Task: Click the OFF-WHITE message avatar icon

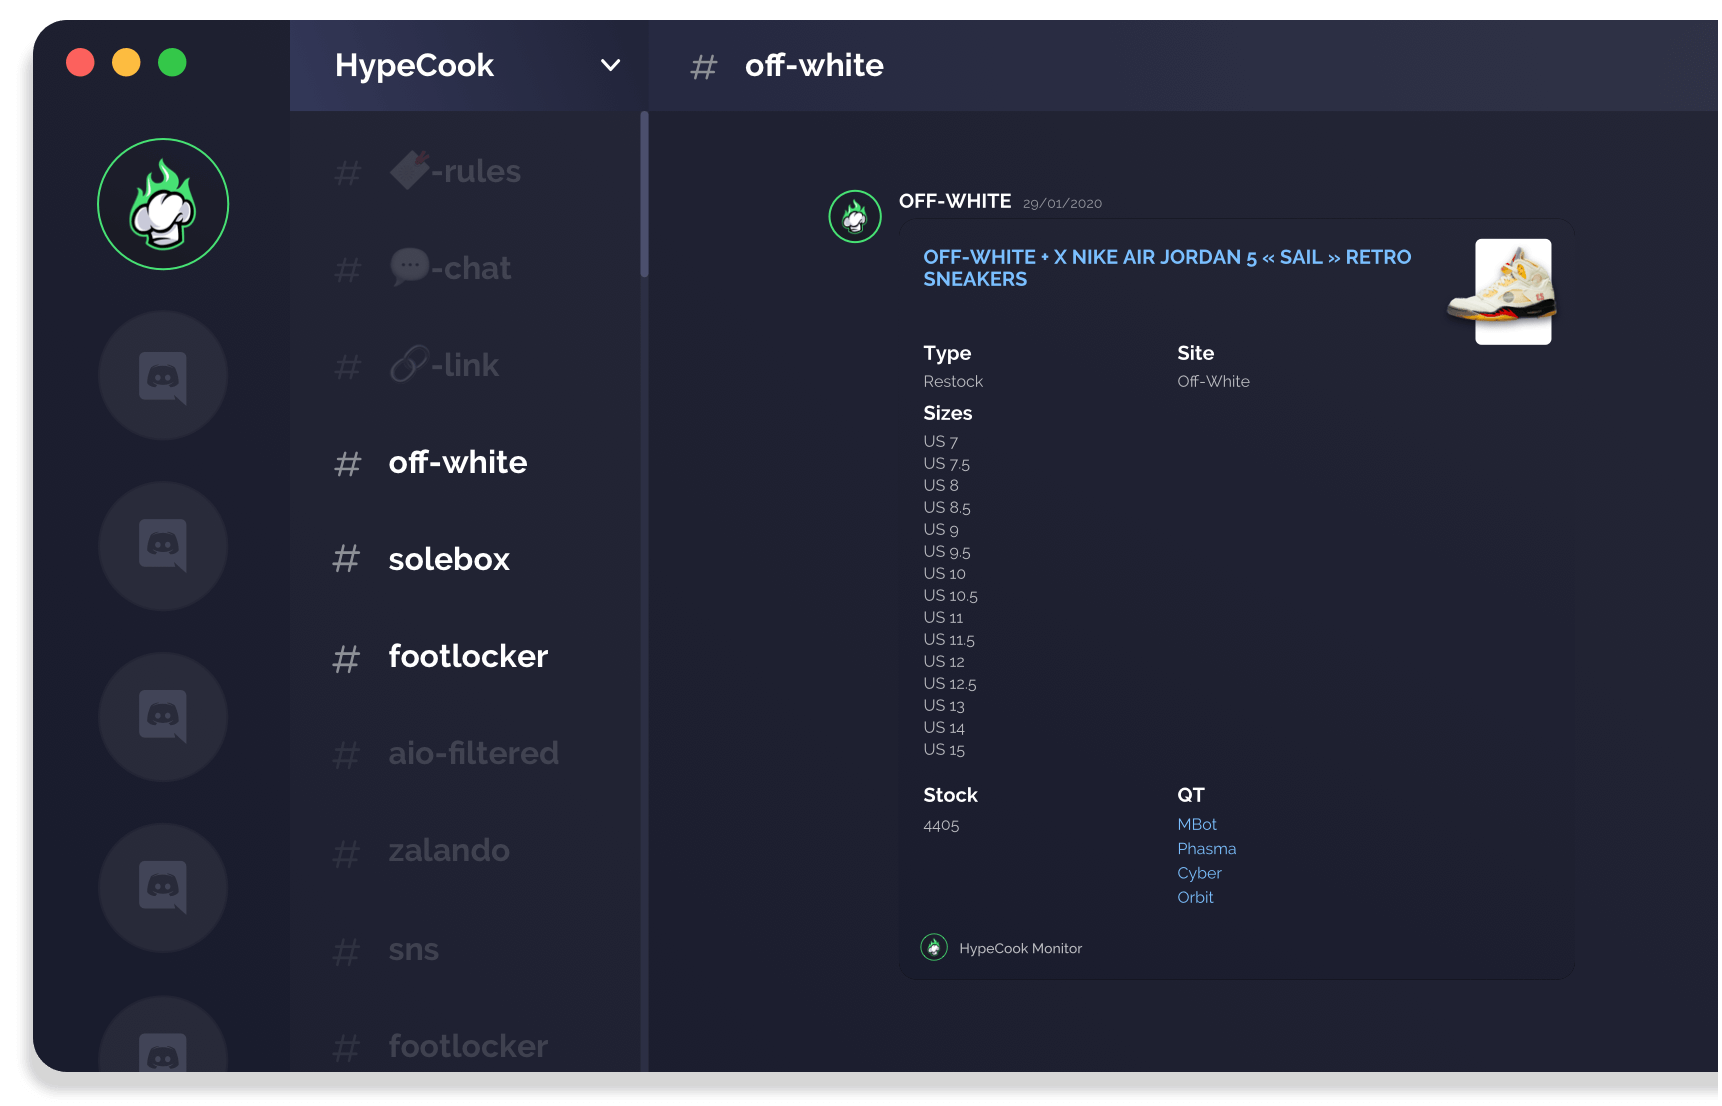Action: [855, 216]
